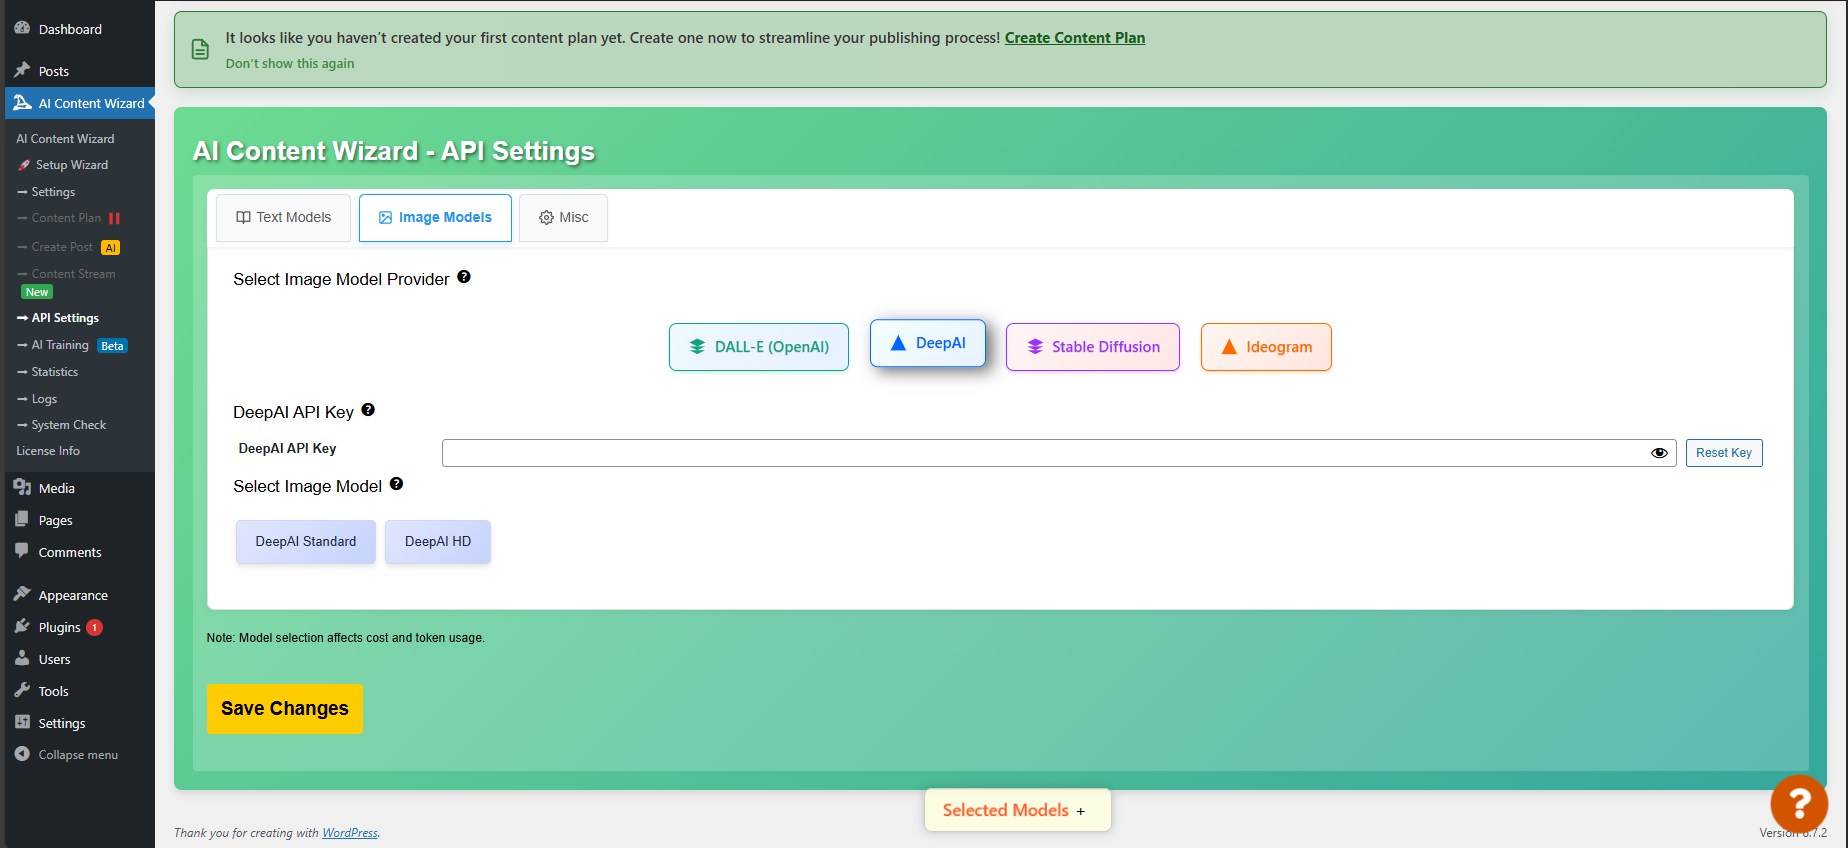Expand the Selected Models panel
The height and width of the screenshot is (848, 1848).
tap(1017, 810)
